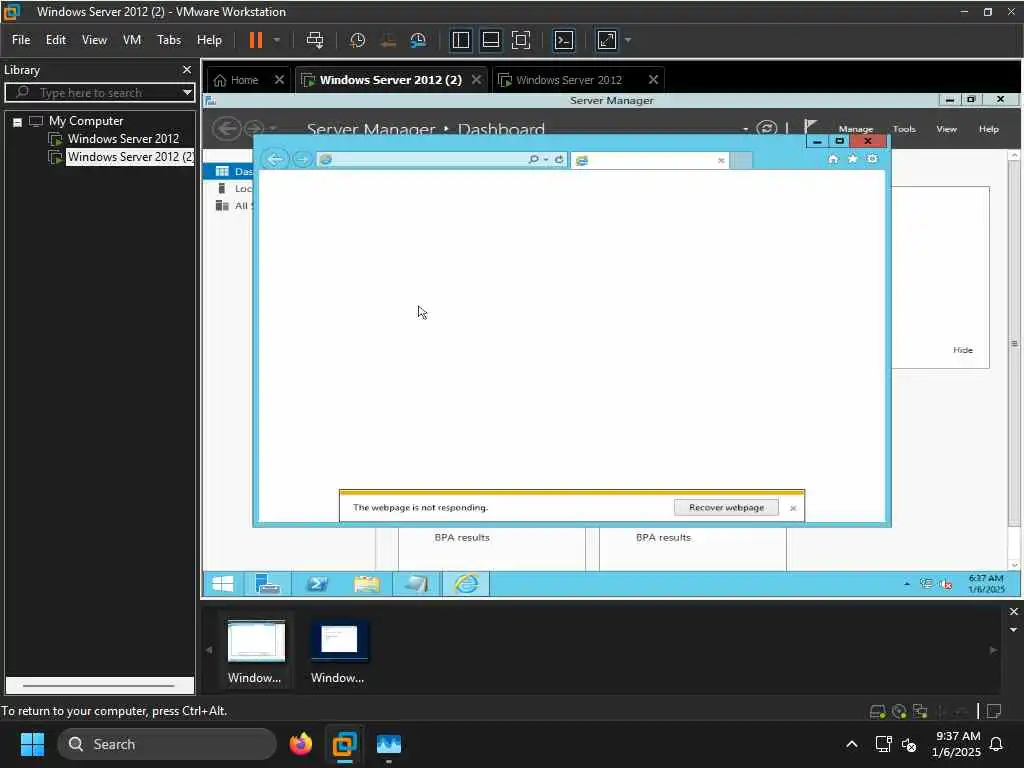
Task: Select Windows Server 2012 (2) in library tree
Action: [130, 157]
